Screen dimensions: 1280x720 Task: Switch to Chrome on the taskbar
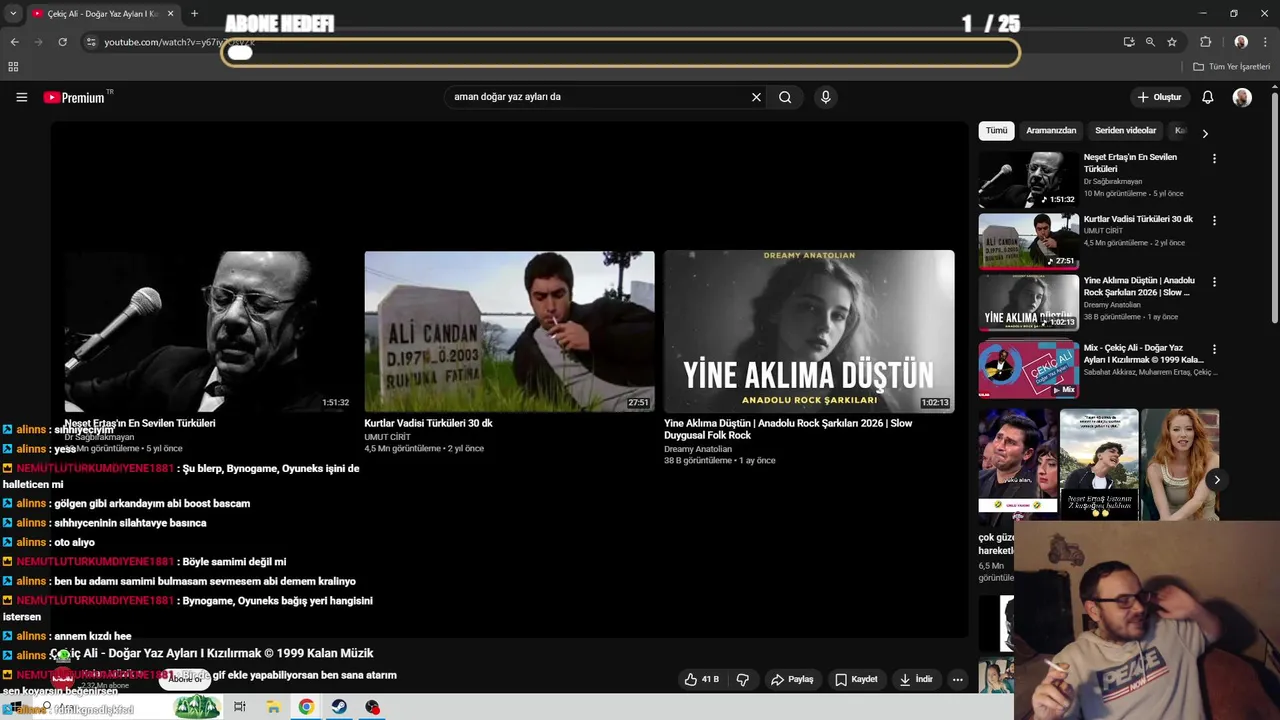tap(306, 707)
